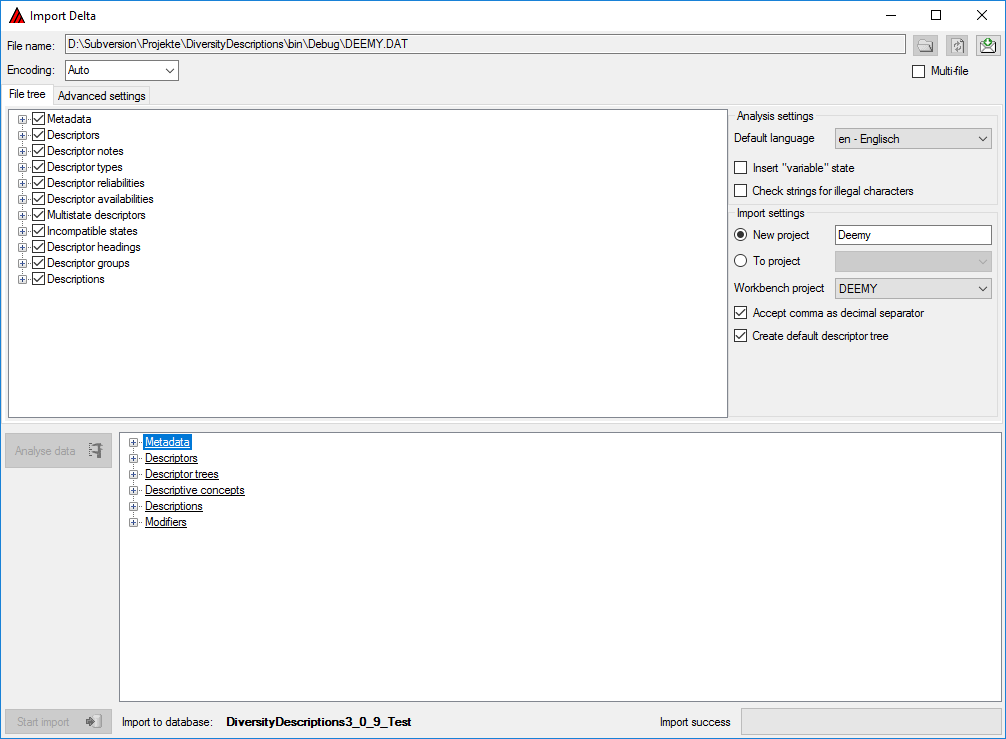
Task: Click the envelope with green arrow icon
Action: click(988, 45)
